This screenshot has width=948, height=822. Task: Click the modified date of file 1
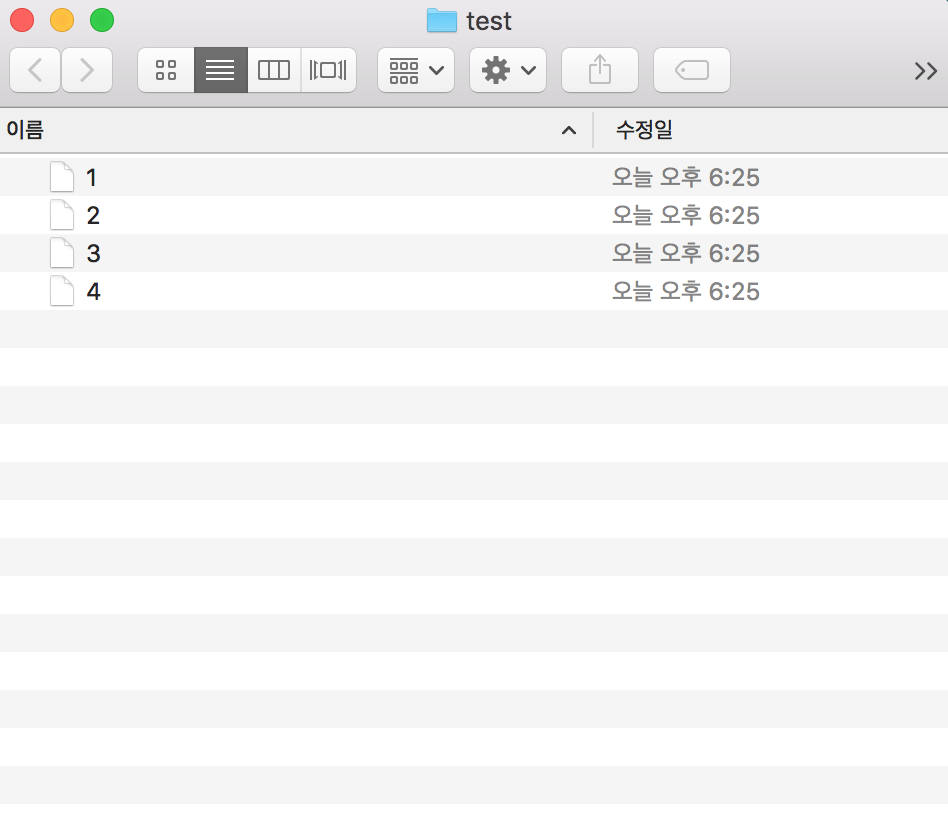click(x=686, y=178)
